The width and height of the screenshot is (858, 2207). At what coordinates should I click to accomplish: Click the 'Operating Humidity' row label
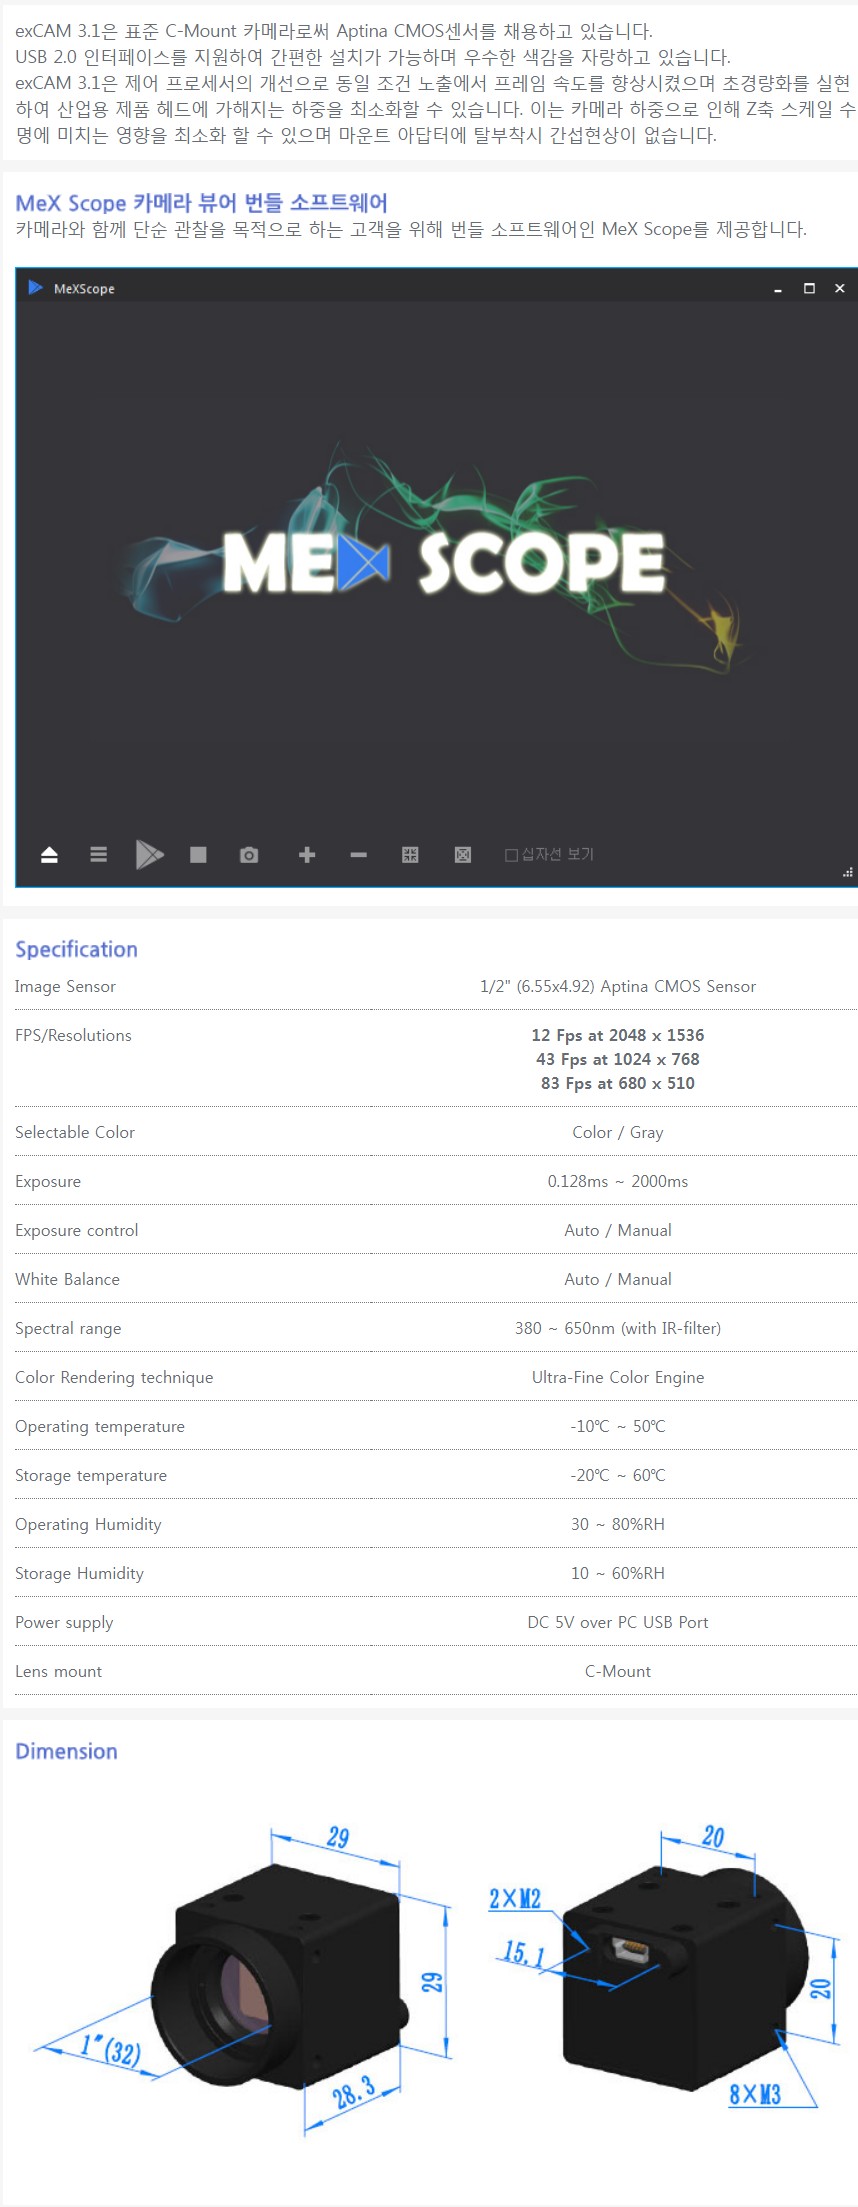[88, 1524]
